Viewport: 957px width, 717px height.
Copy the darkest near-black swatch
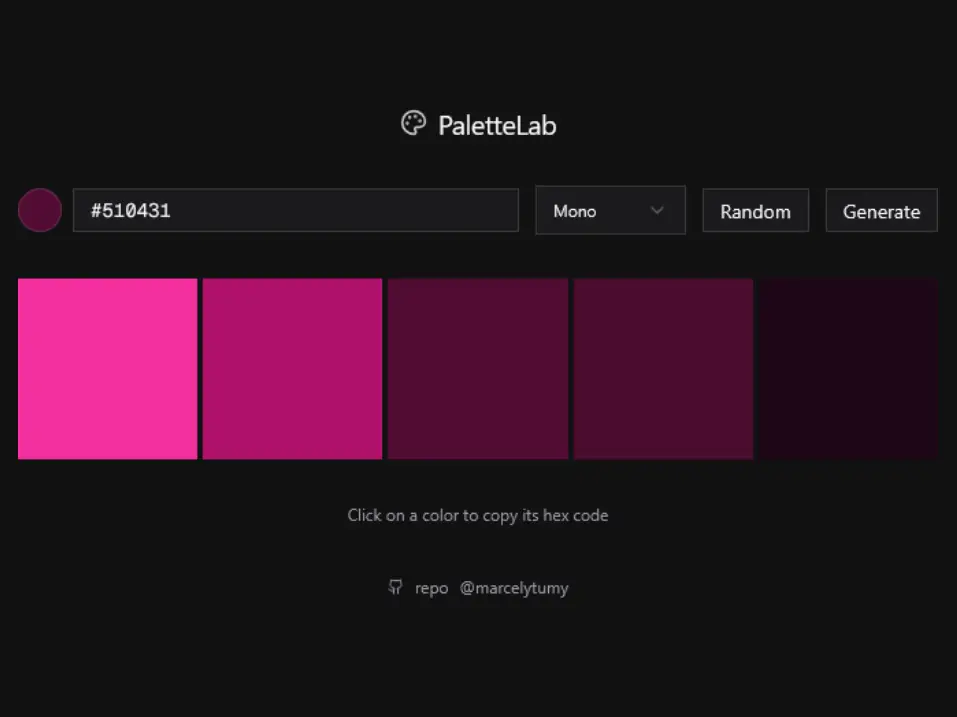(x=848, y=369)
